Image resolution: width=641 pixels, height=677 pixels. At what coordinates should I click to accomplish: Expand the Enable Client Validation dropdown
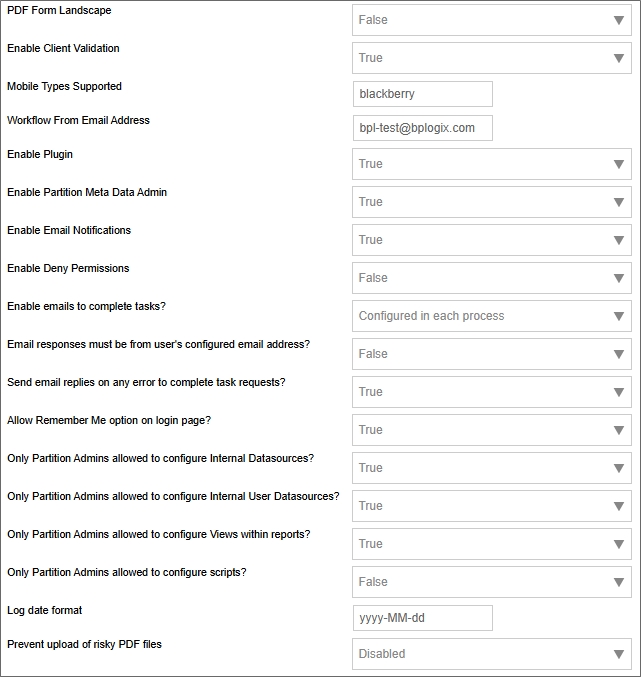click(491, 58)
